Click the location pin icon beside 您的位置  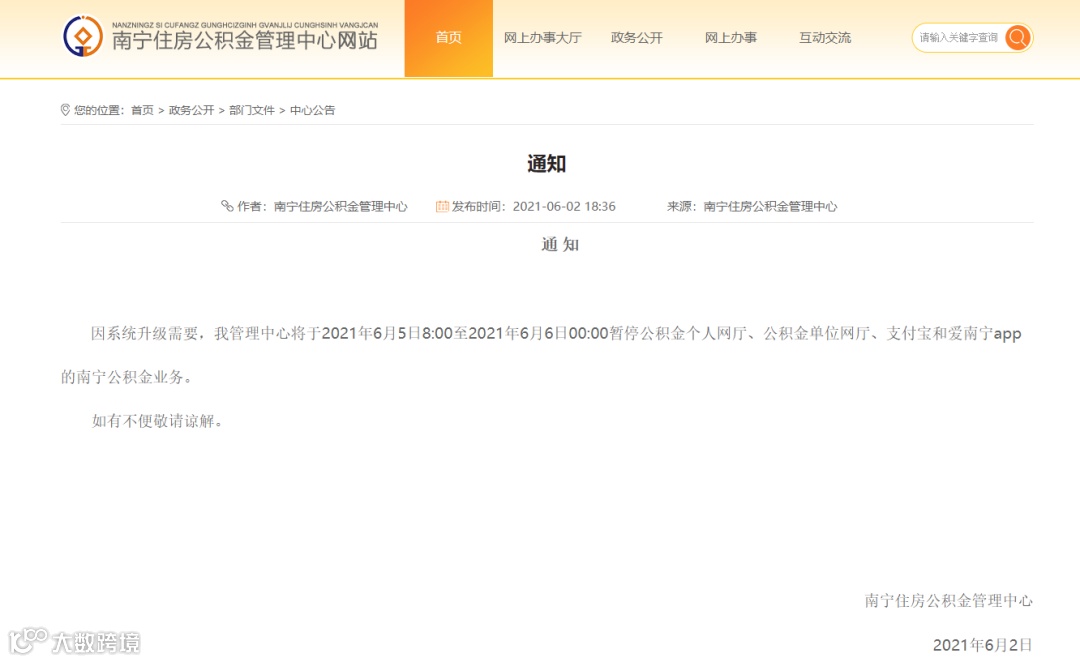[65, 110]
